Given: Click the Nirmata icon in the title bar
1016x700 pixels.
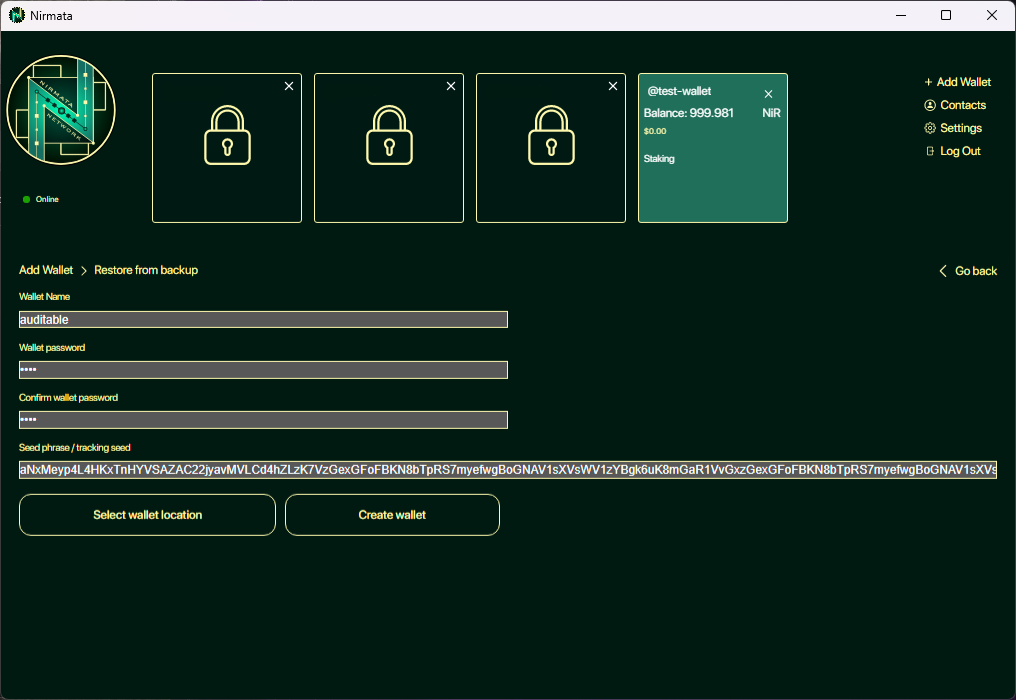Looking at the screenshot, I should [x=14, y=15].
